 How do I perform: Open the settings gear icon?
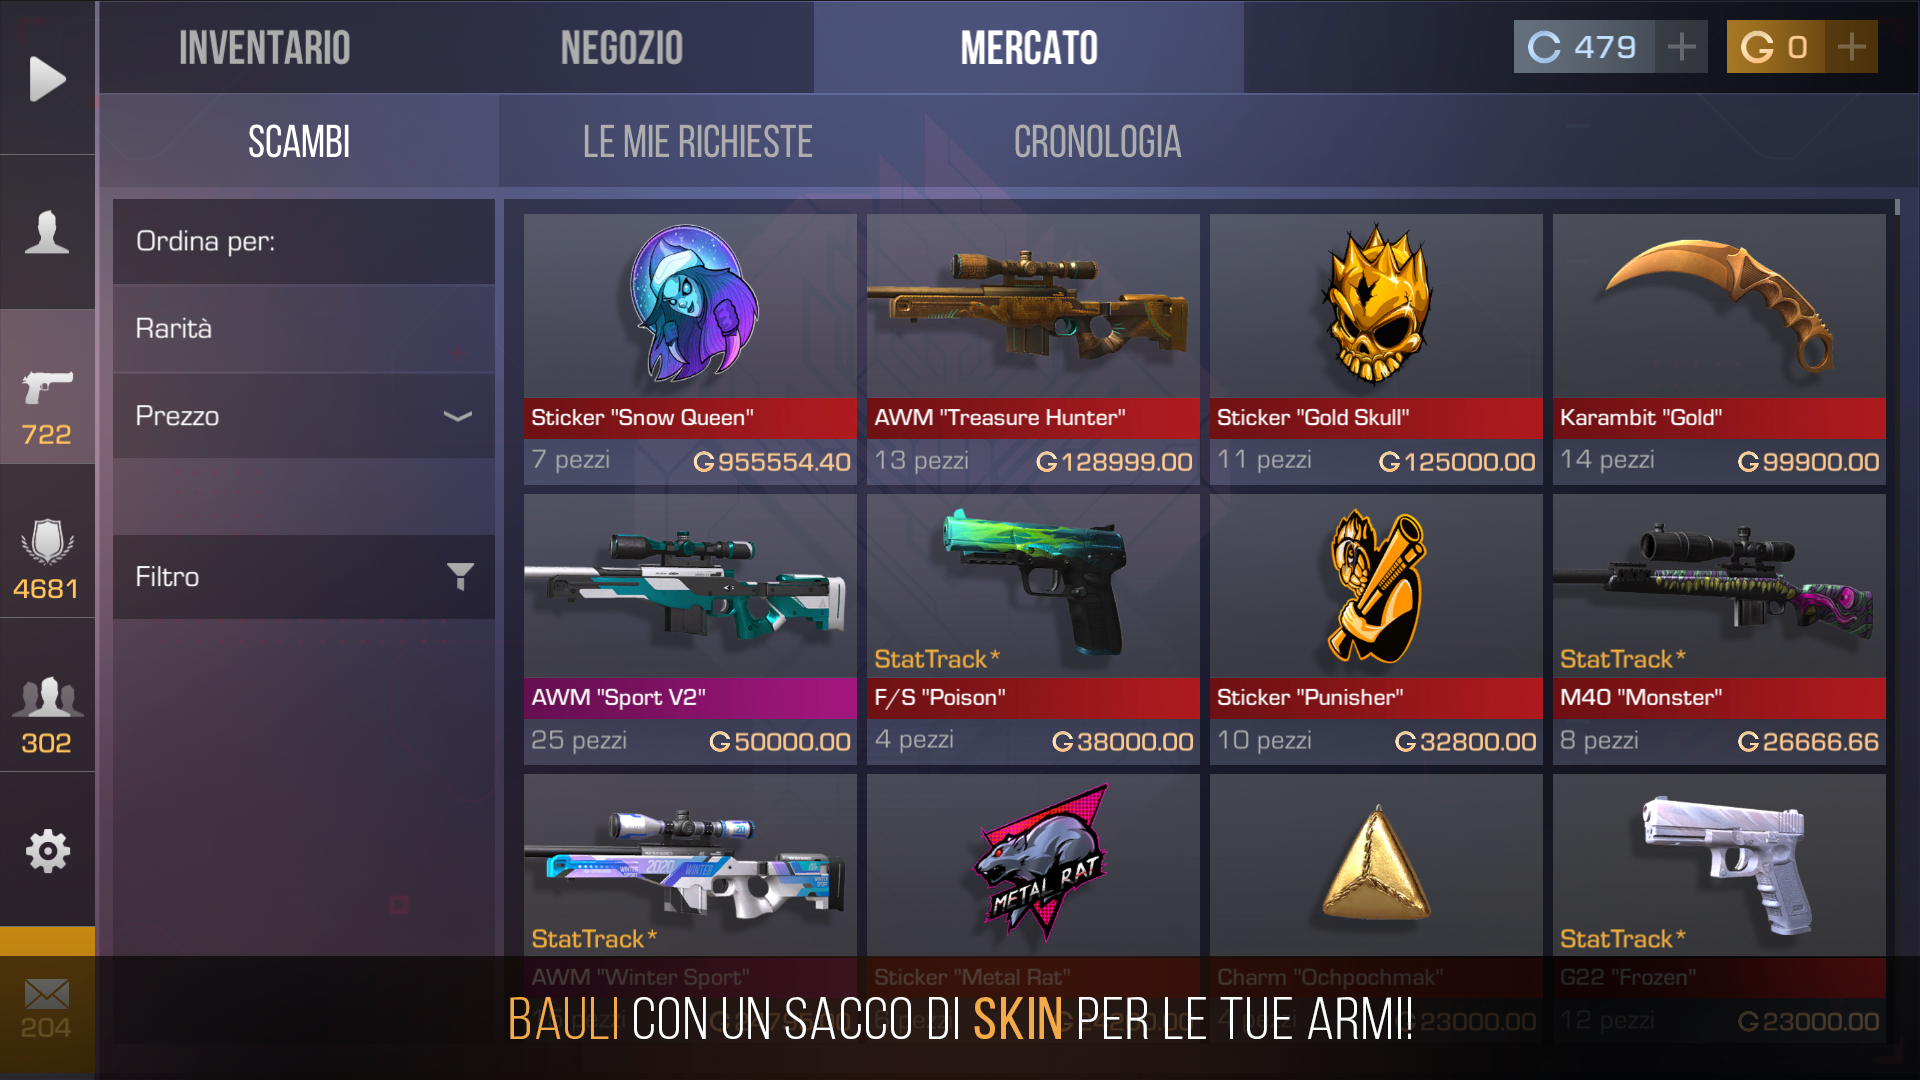(x=47, y=851)
